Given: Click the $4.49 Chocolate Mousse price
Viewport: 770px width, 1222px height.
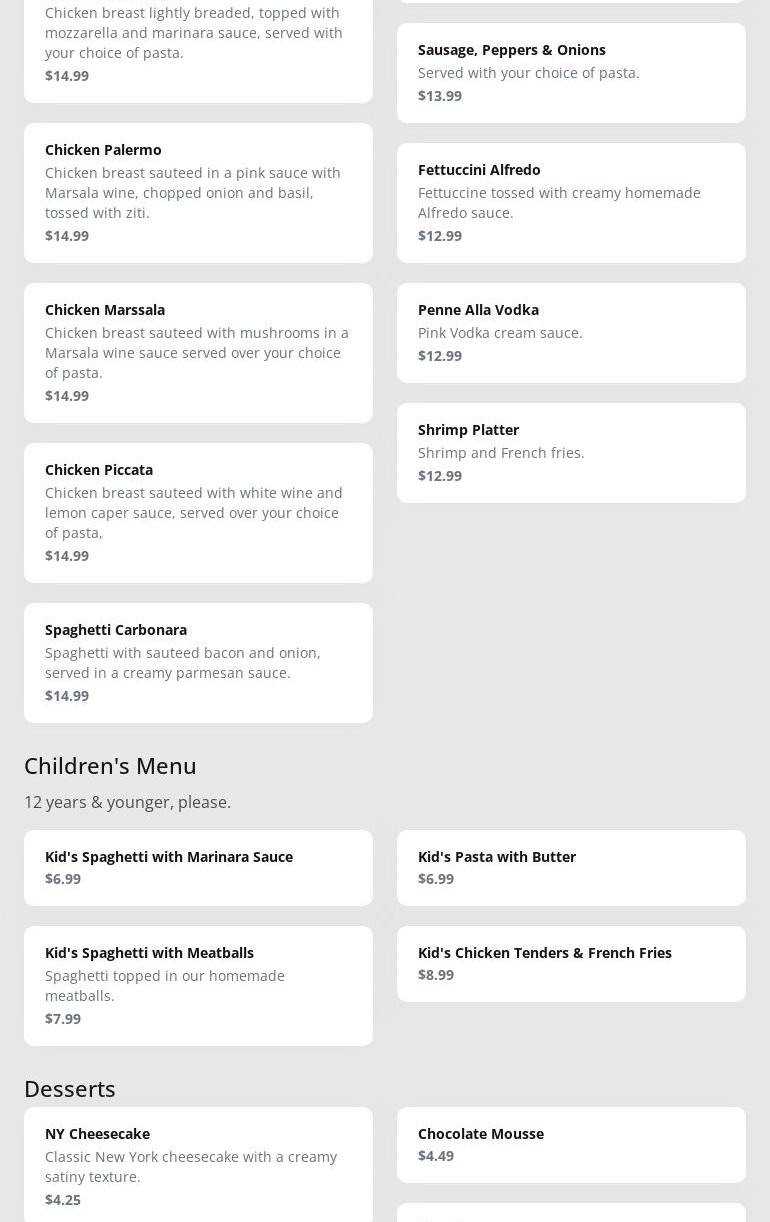Looking at the screenshot, I should pos(436,1155).
